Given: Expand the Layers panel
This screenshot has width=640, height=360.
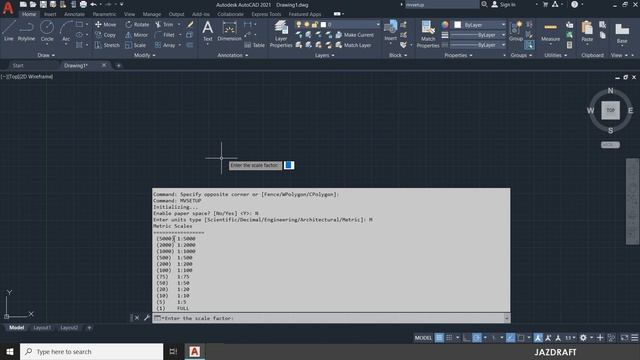Looking at the screenshot, I should coord(324,55).
